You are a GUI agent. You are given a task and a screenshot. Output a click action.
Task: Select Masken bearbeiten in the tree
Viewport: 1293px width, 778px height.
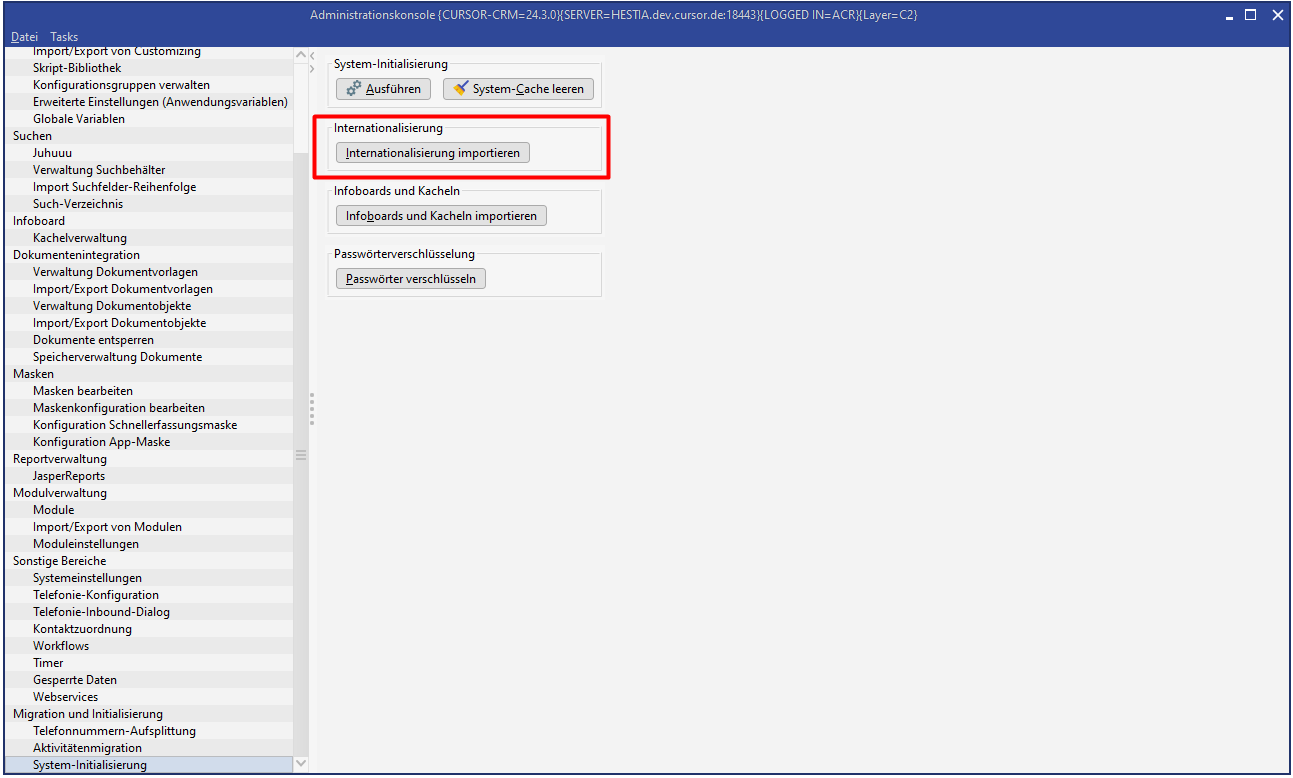tap(83, 391)
